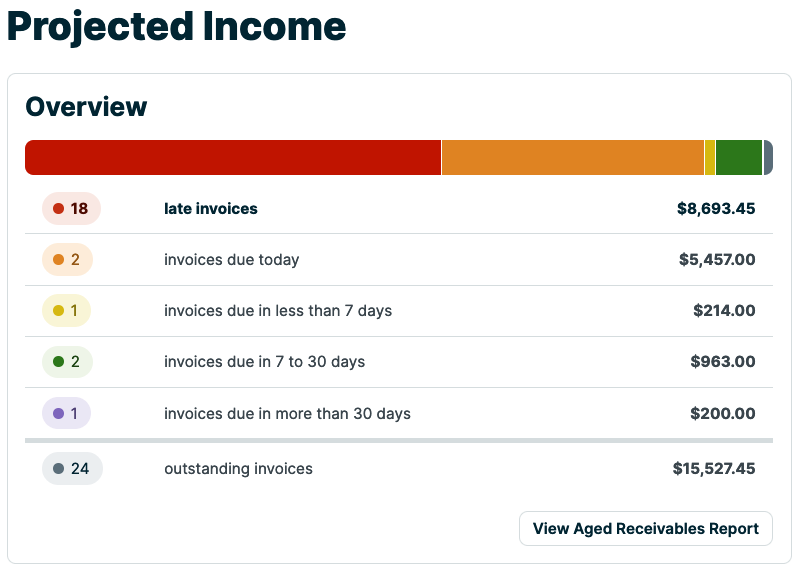Select the 24 outstanding invoices count badge
This screenshot has width=802, height=577.
click(72, 468)
